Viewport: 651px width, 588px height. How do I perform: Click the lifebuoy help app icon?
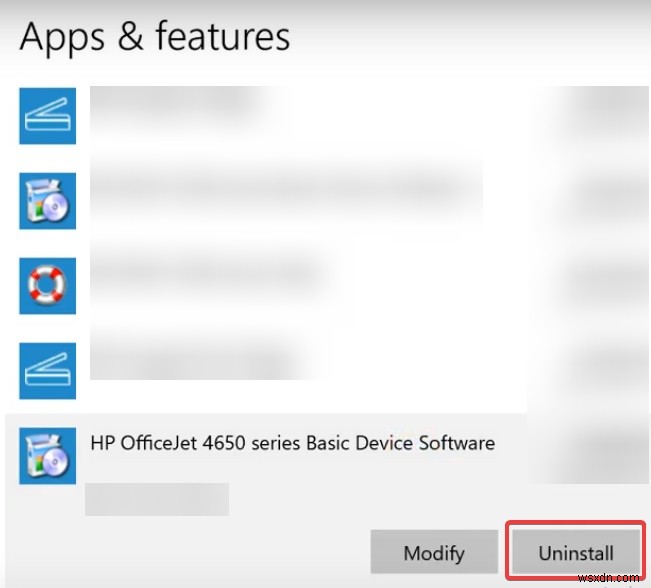pos(47,286)
